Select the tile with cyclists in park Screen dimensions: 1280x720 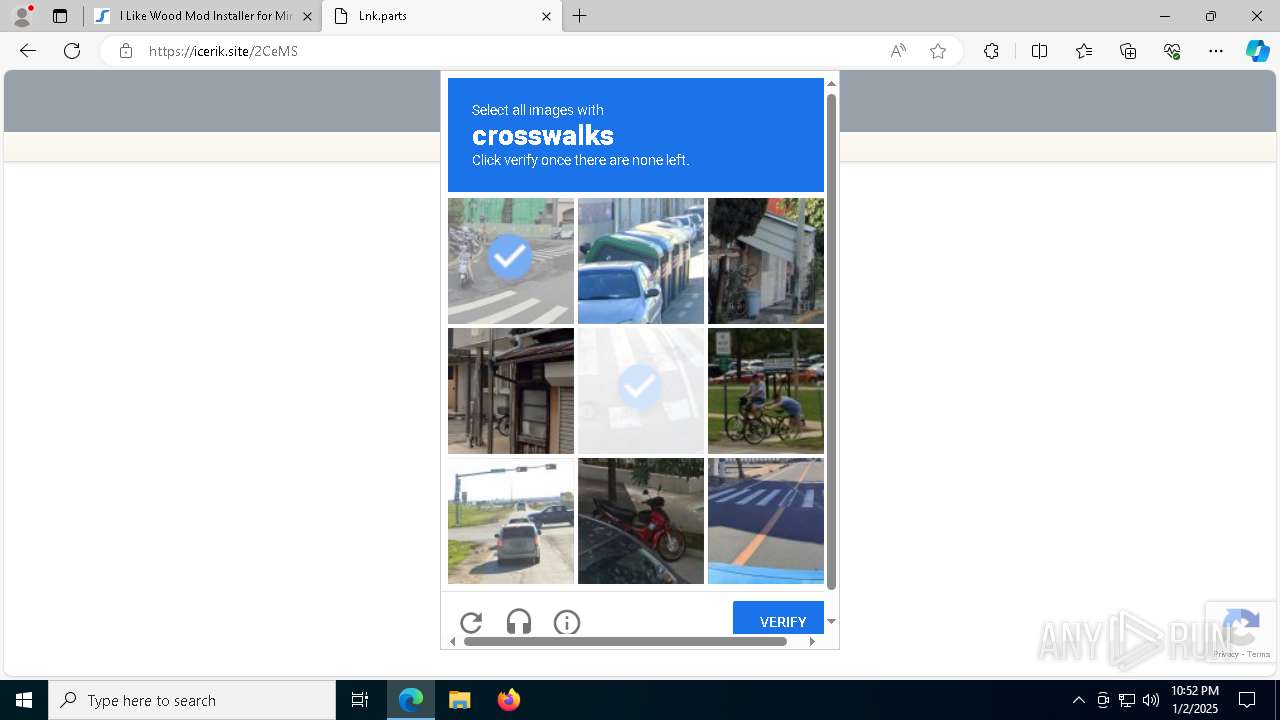pyautogui.click(x=766, y=391)
